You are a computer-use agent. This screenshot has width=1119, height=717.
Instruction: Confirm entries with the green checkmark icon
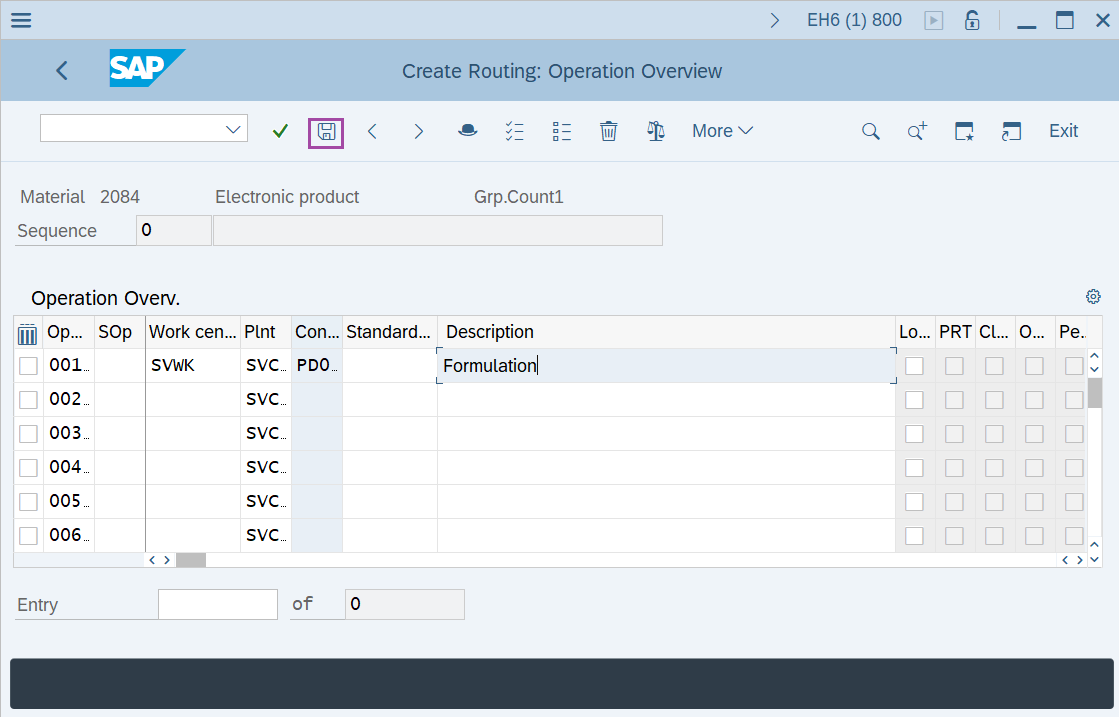pyautogui.click(x=279, y=131)
